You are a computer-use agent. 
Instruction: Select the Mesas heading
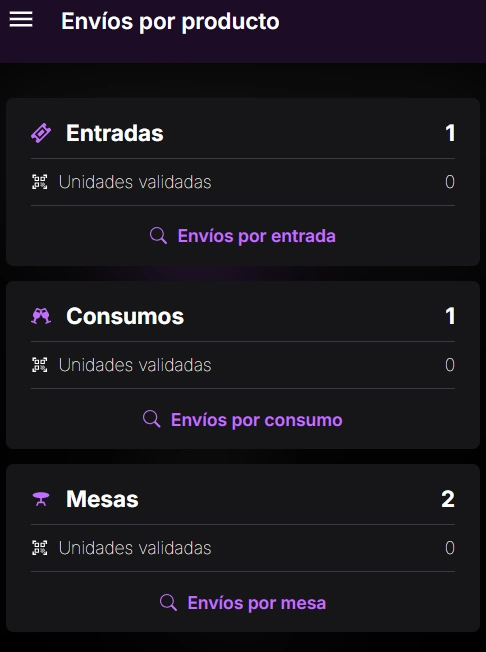pyautogui.click(x=102, y=499)
